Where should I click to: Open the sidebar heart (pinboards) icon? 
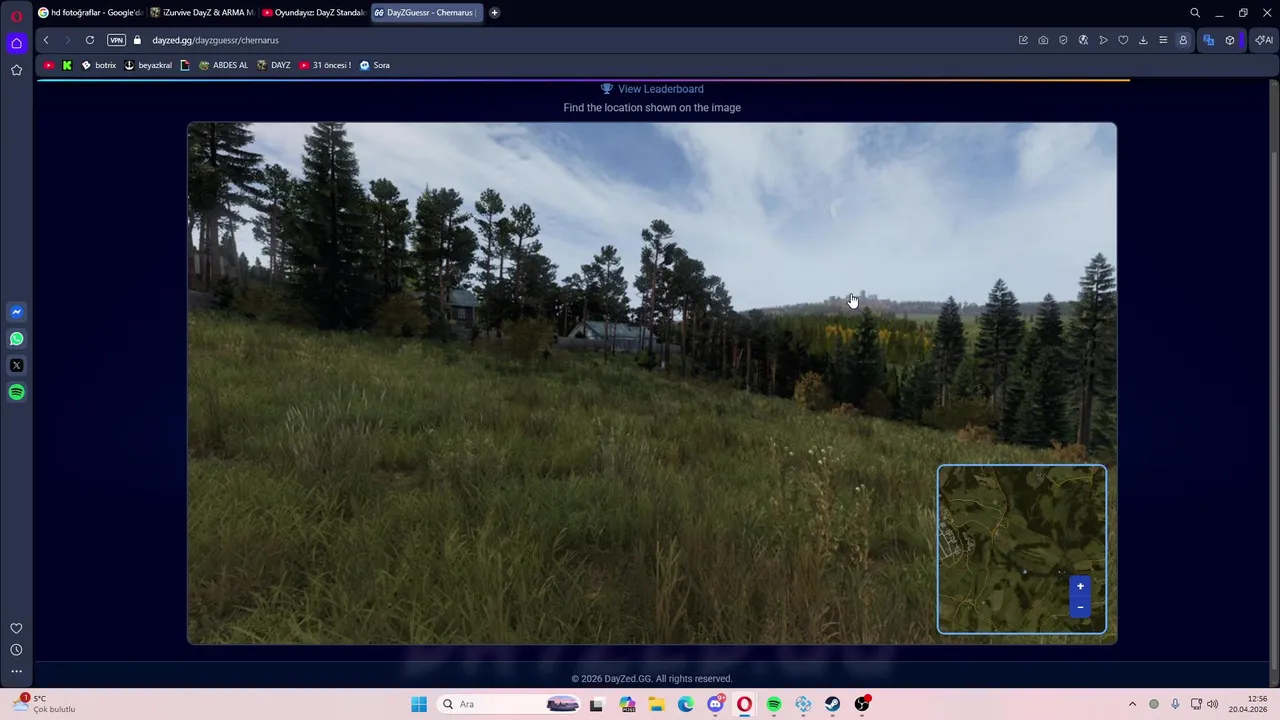(16, 628)
